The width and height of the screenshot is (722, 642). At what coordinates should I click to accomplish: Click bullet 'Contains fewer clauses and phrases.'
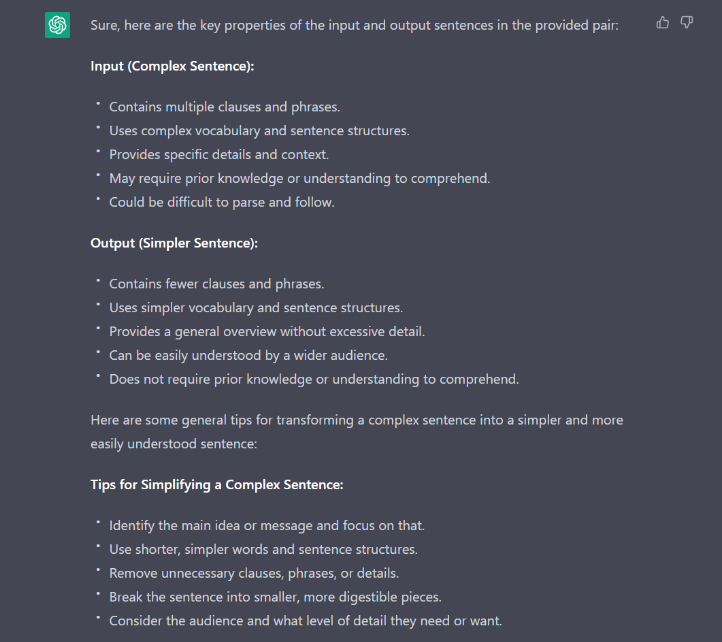click(x=216, y=284)
